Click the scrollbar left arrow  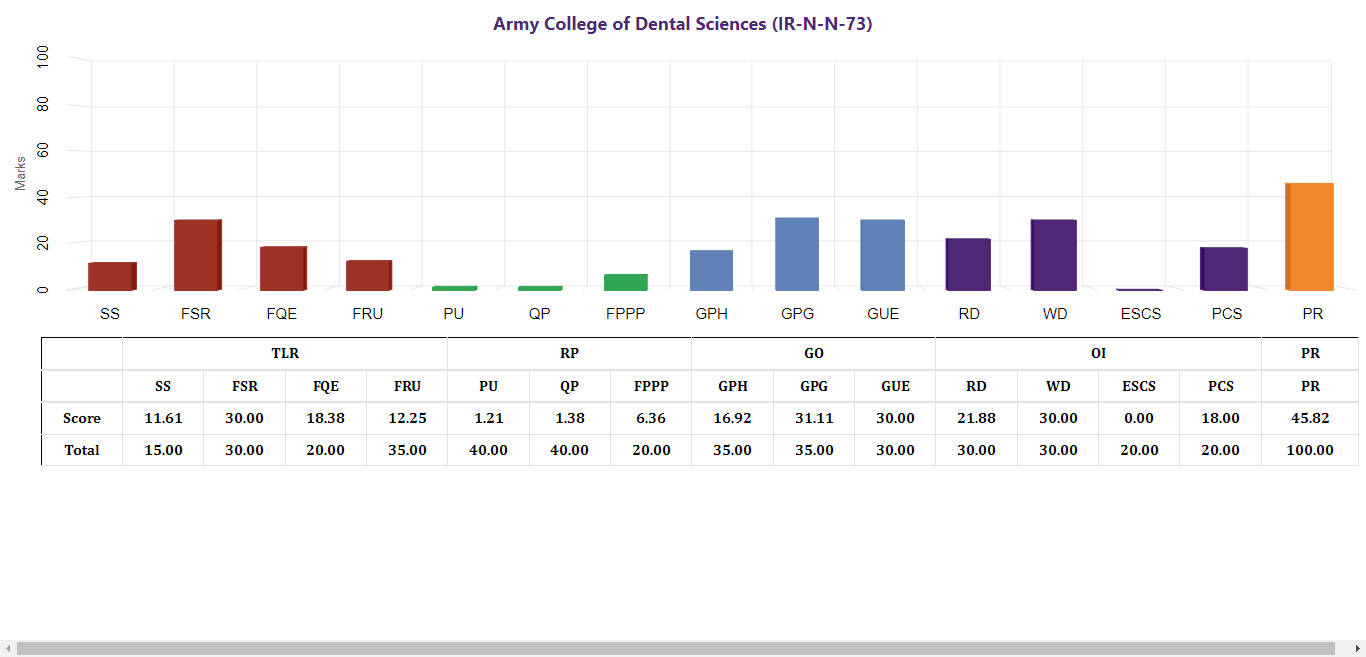point(7,649)
